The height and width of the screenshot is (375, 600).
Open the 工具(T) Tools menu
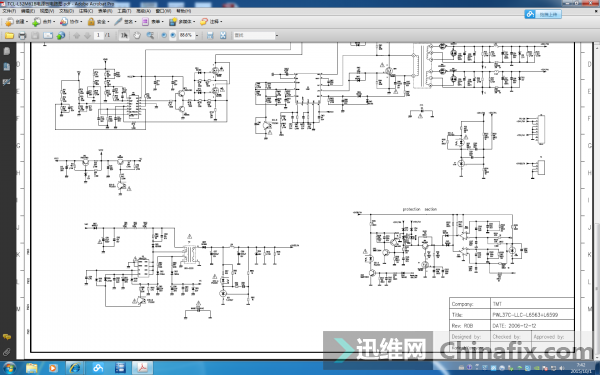[124, 11]
